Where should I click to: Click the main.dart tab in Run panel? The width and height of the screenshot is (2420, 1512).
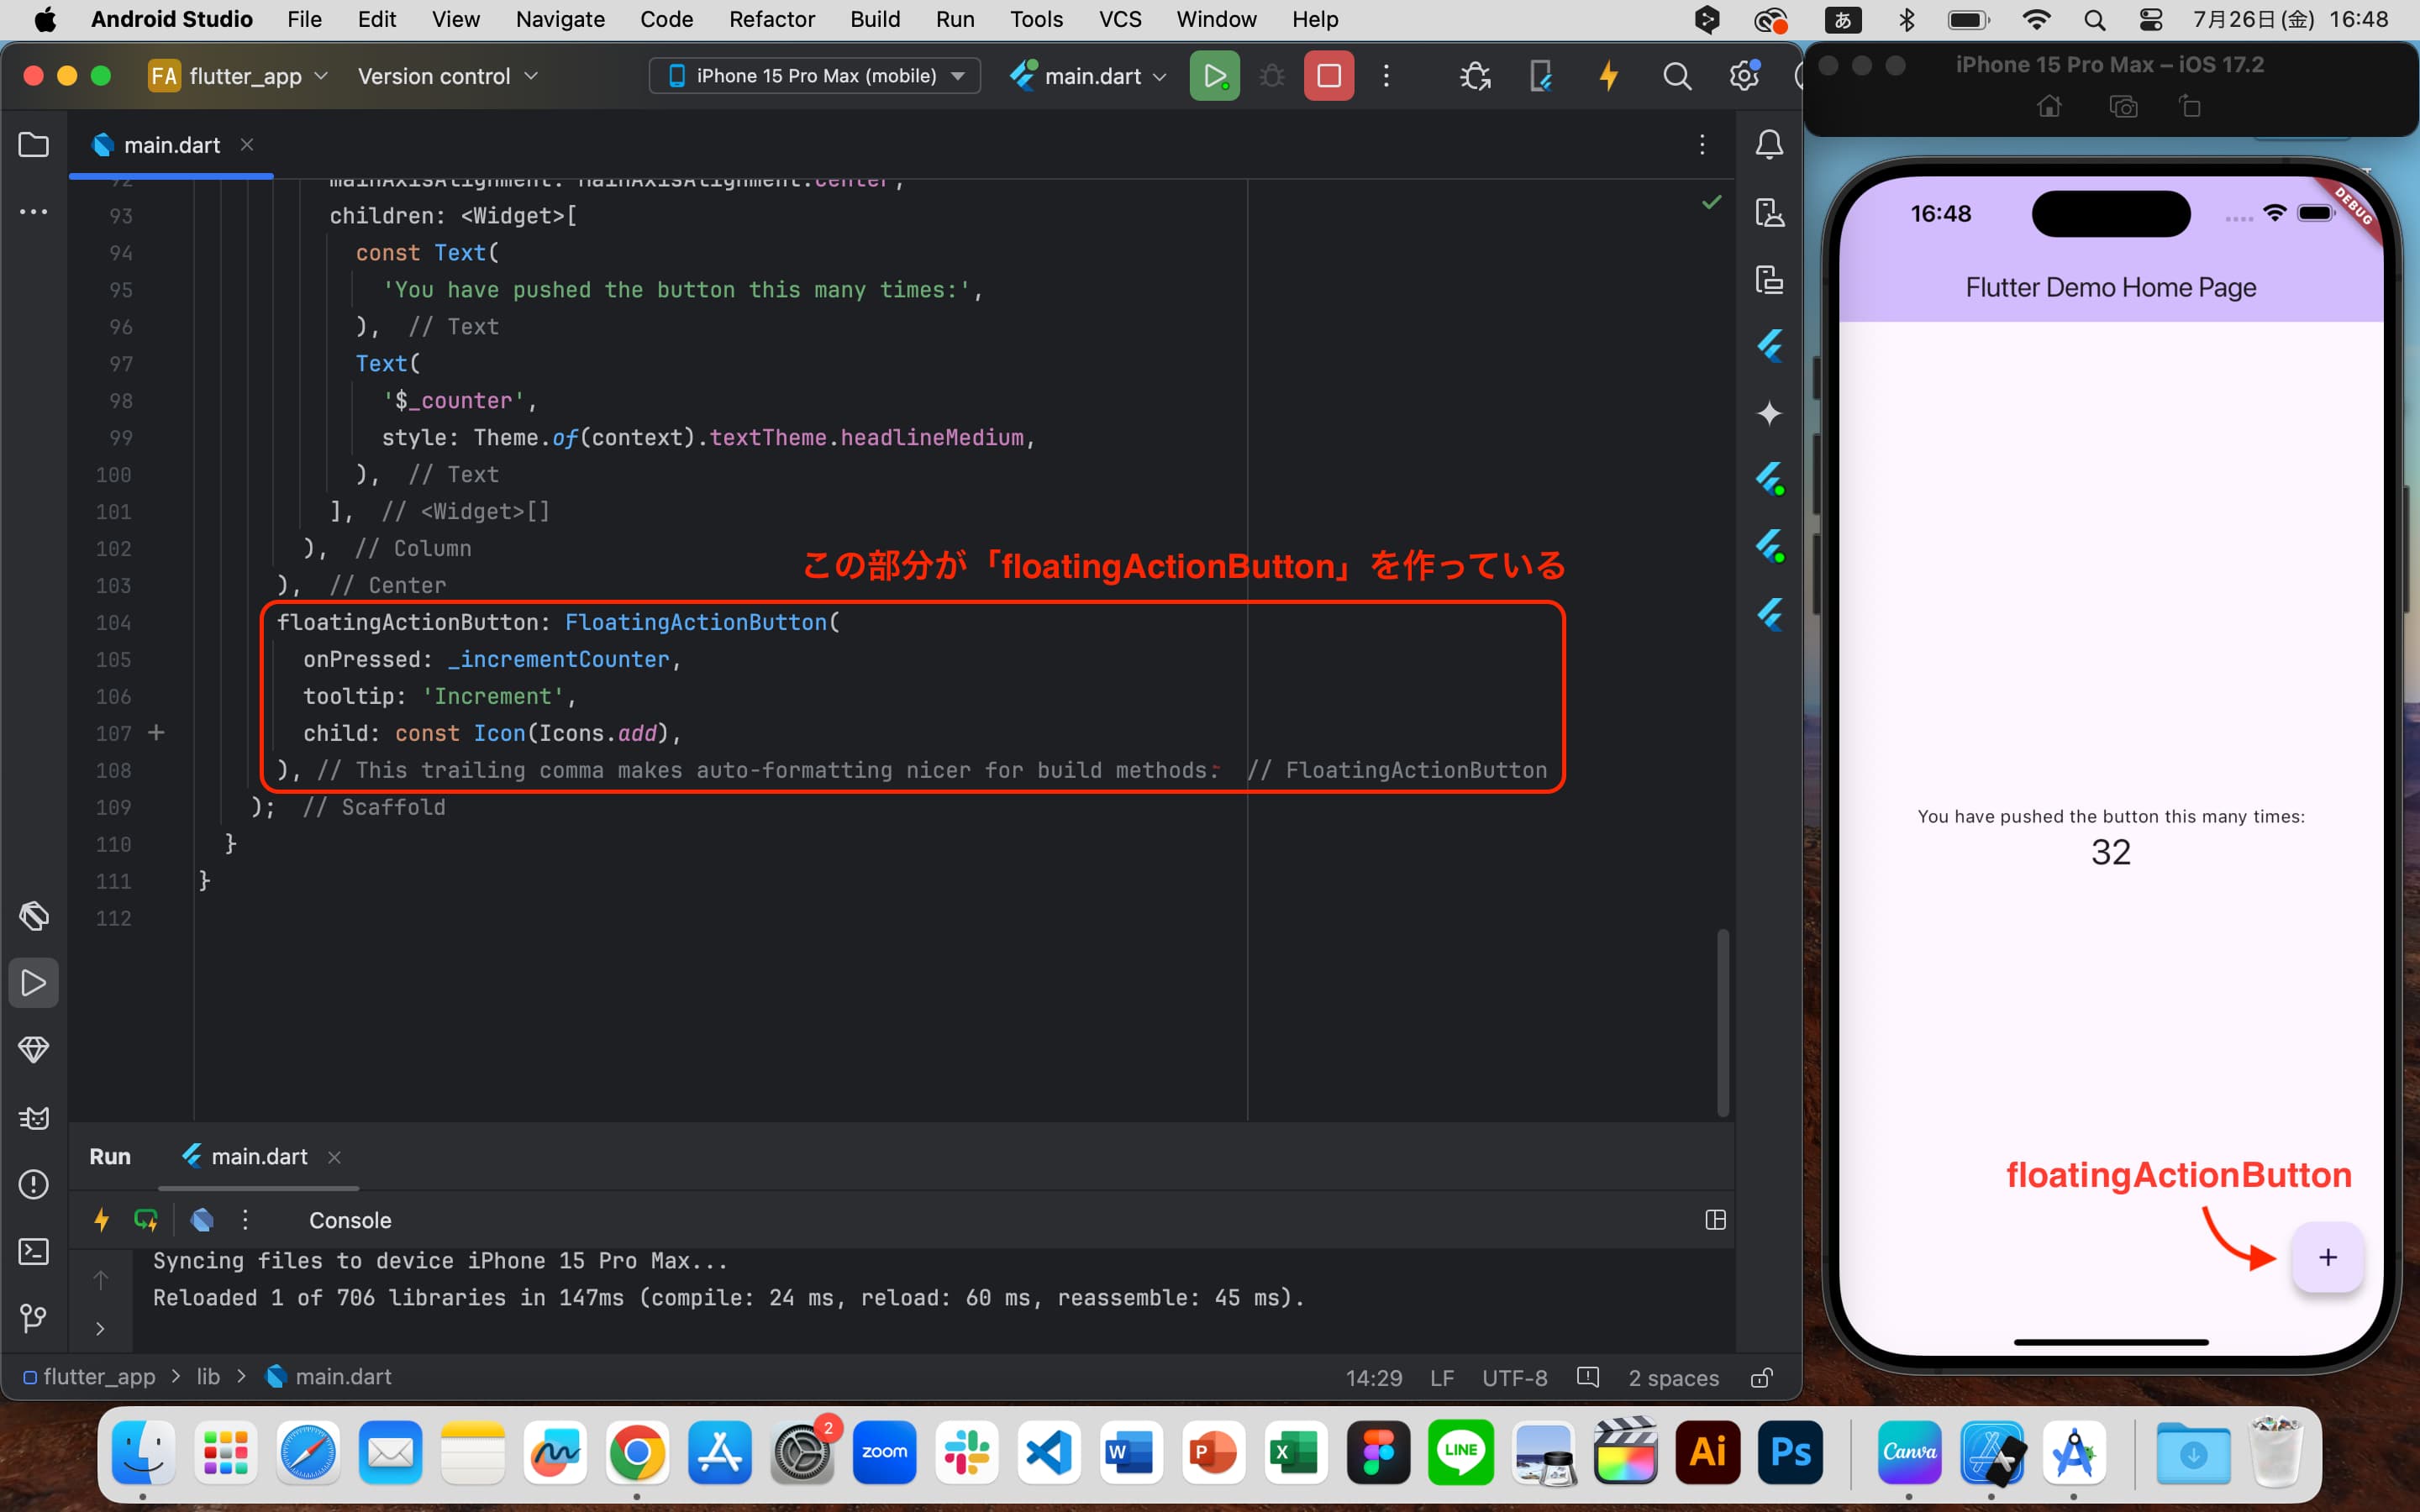click(x=258, y=1155)
